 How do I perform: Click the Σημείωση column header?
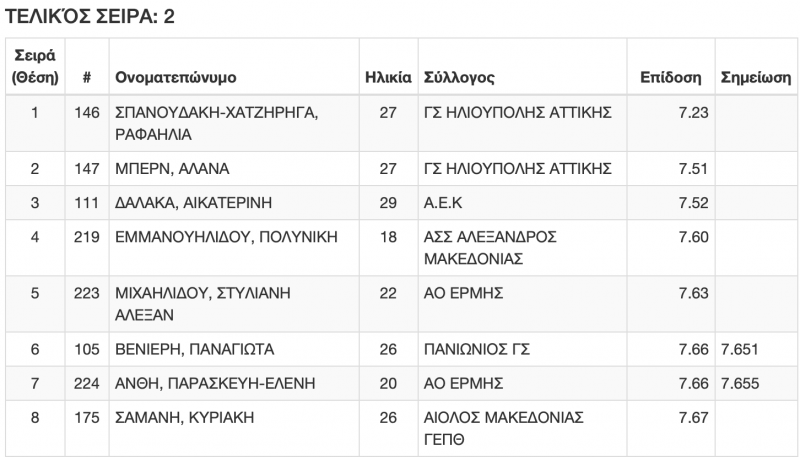tap(755, 78)
